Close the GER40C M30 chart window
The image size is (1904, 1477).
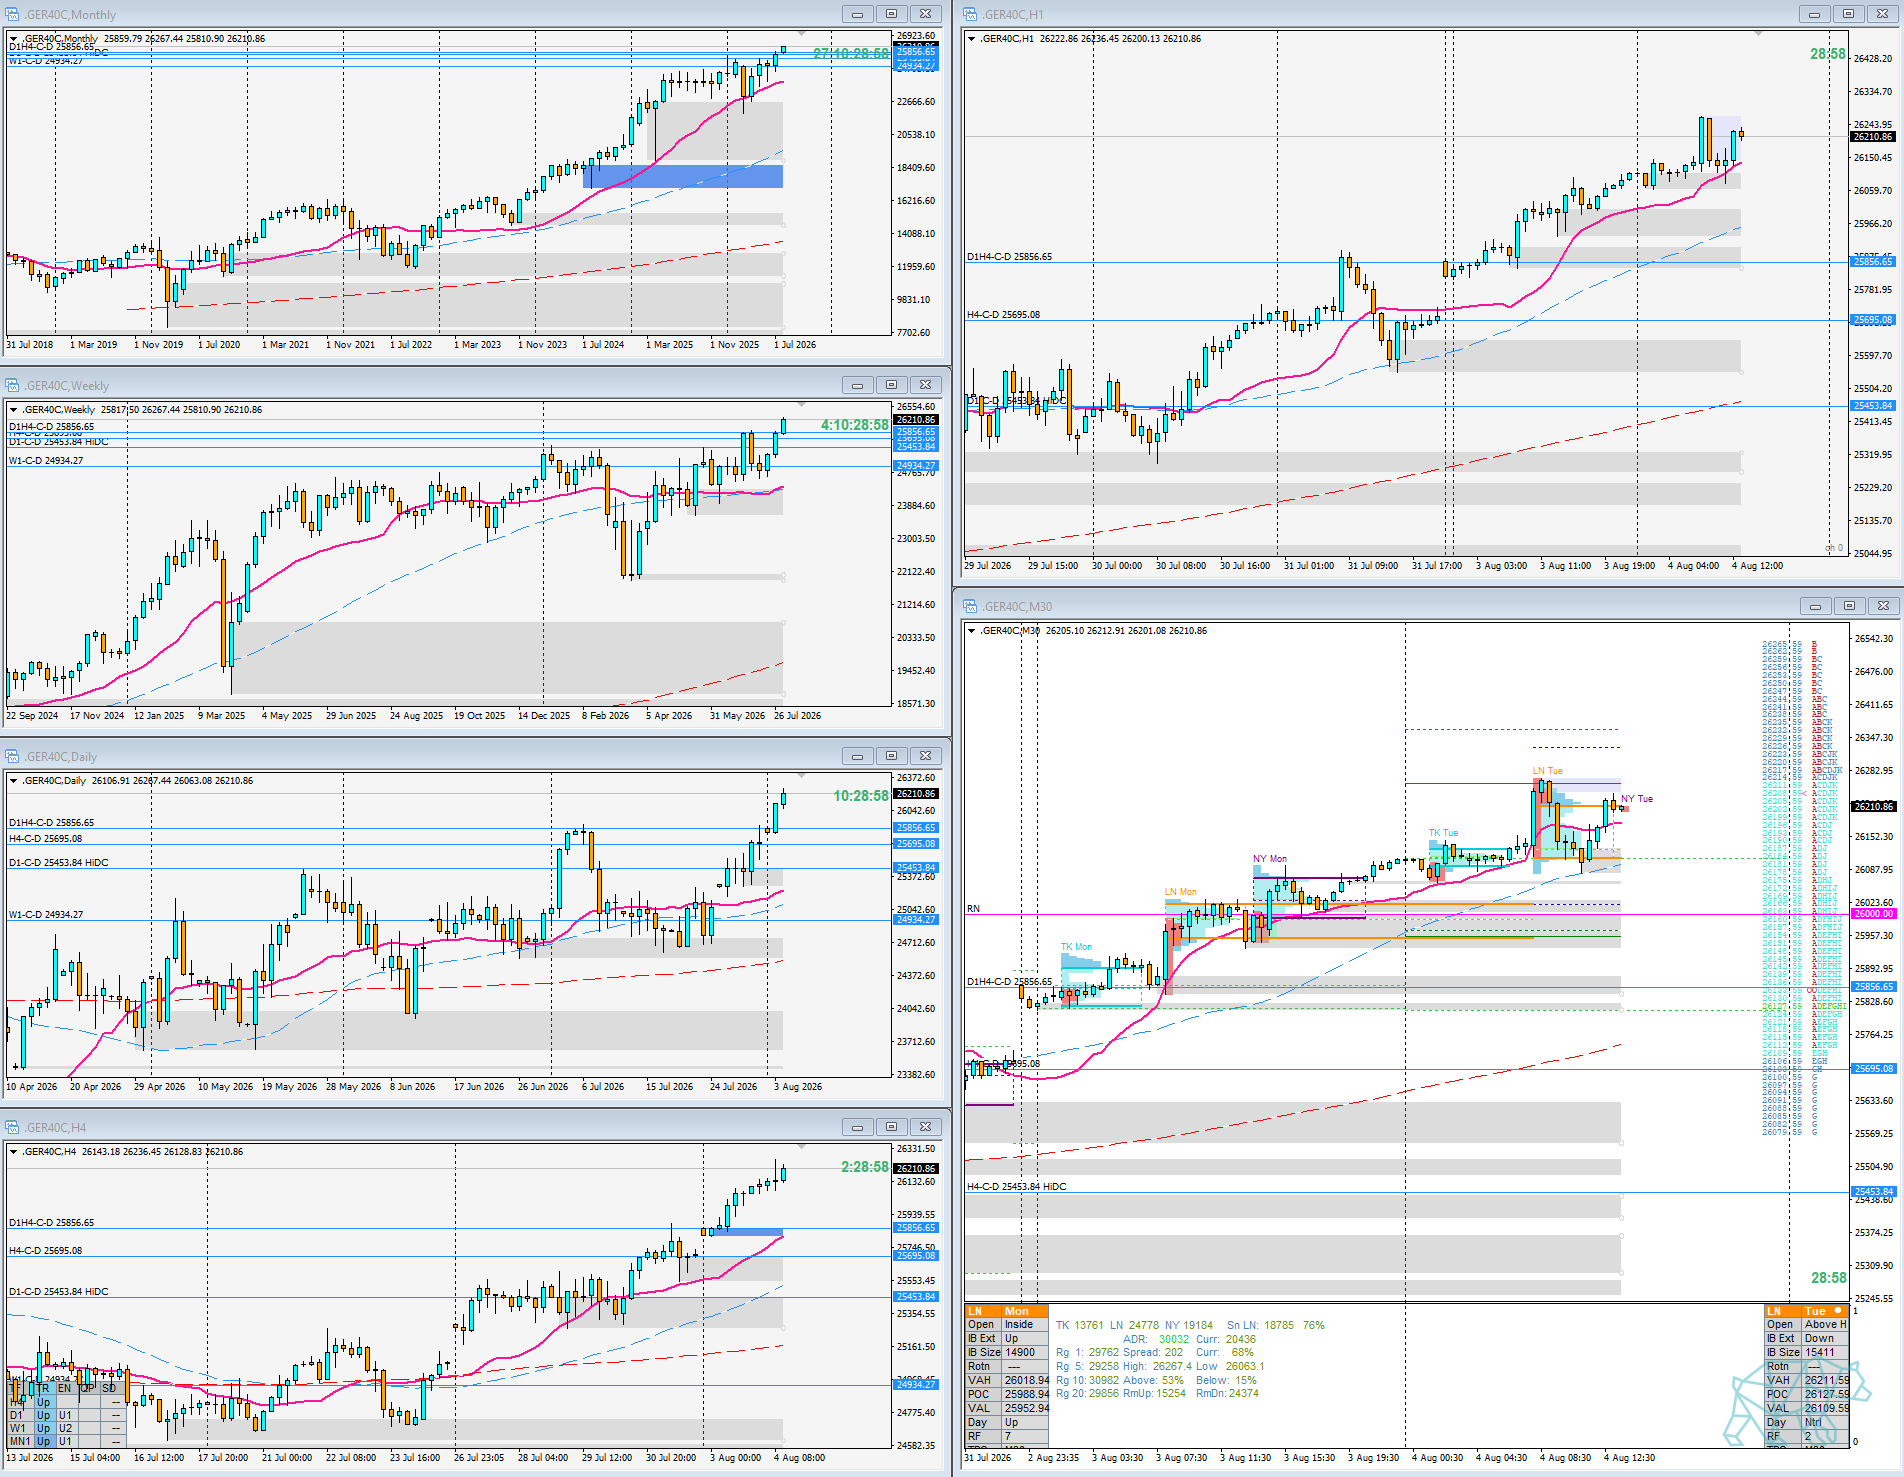click(x=1883, y=606)
